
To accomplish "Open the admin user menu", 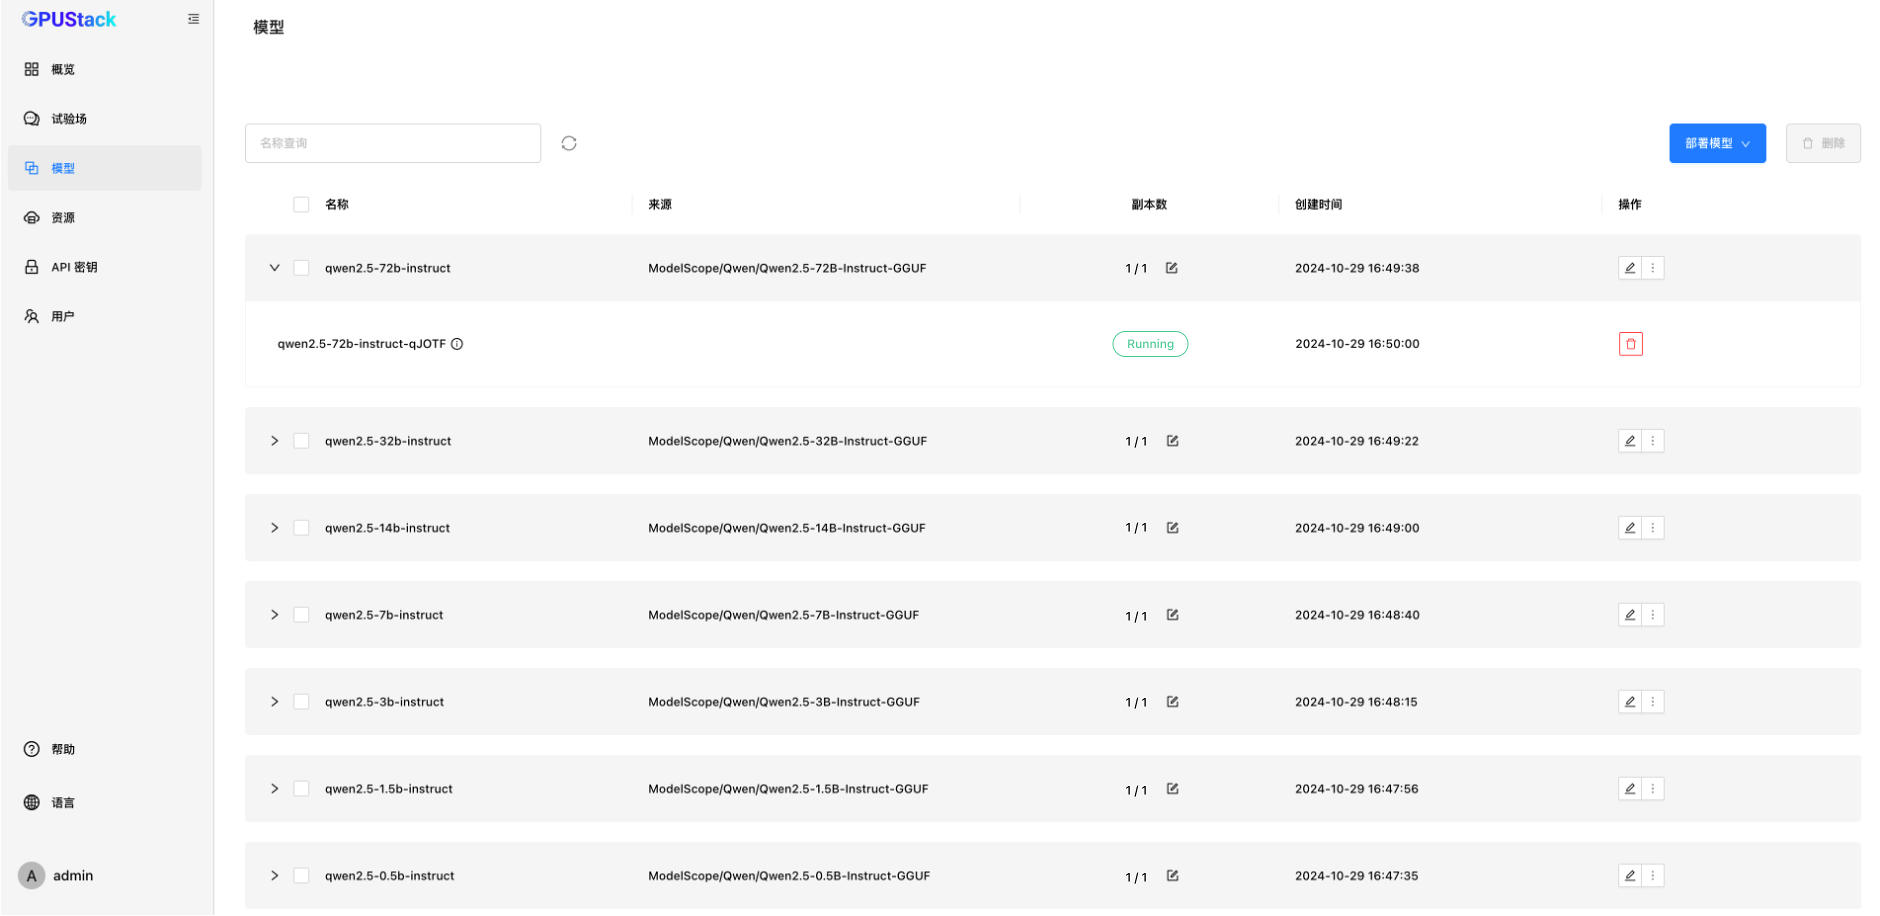I will coord(58,876).
